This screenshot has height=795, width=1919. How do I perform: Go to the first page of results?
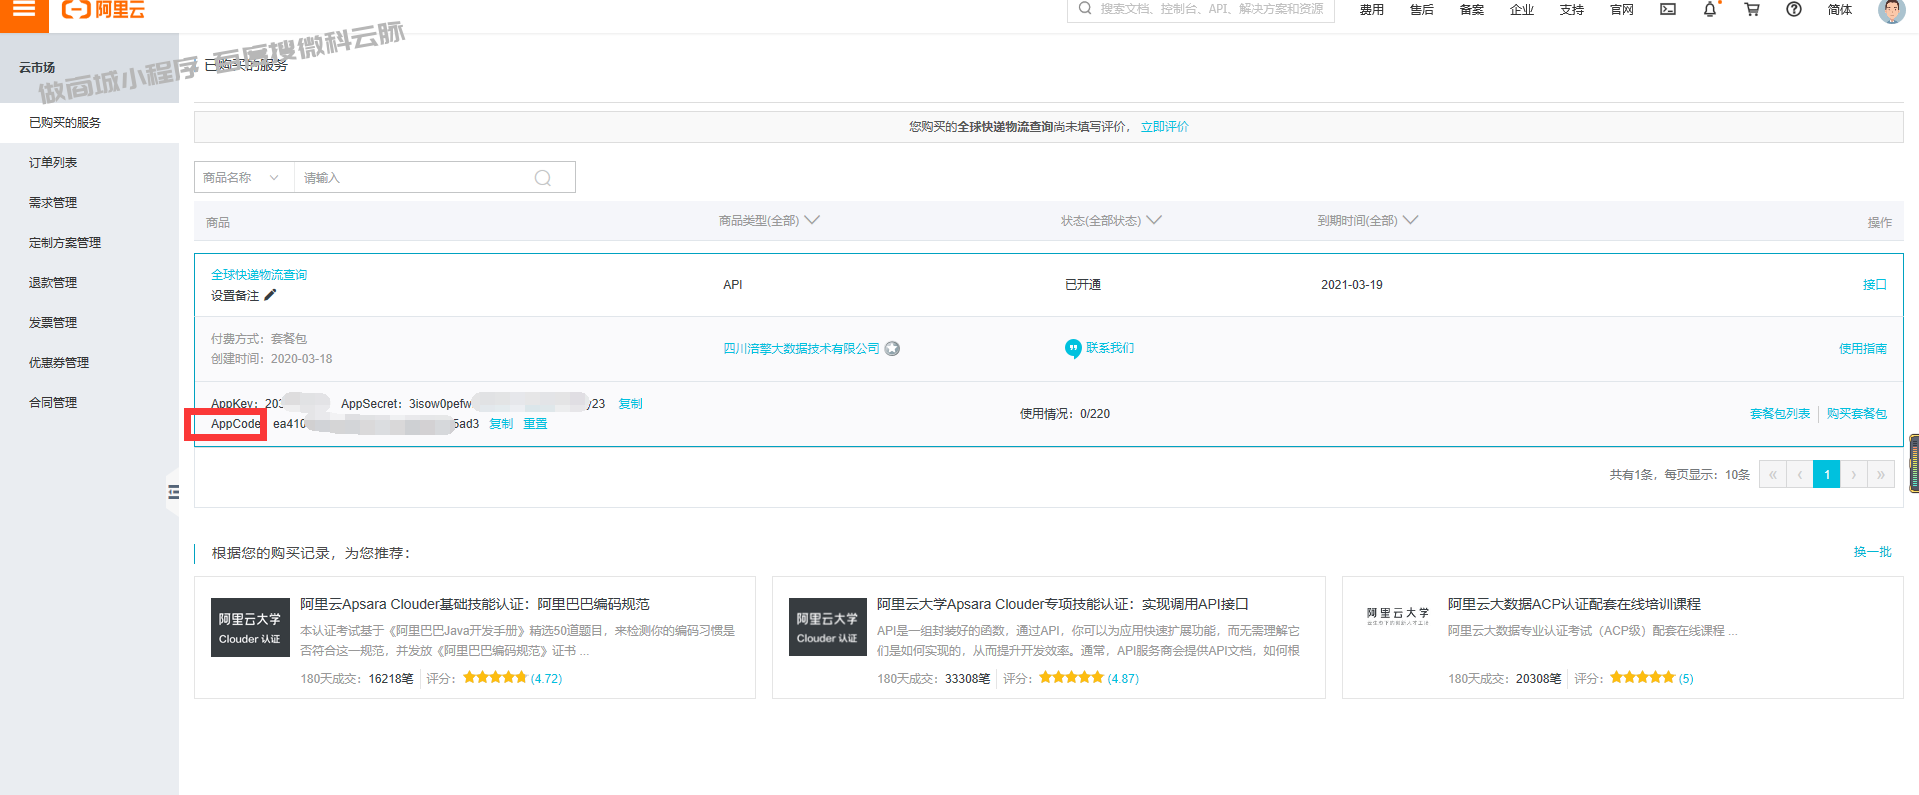[x=1772, y=475]
